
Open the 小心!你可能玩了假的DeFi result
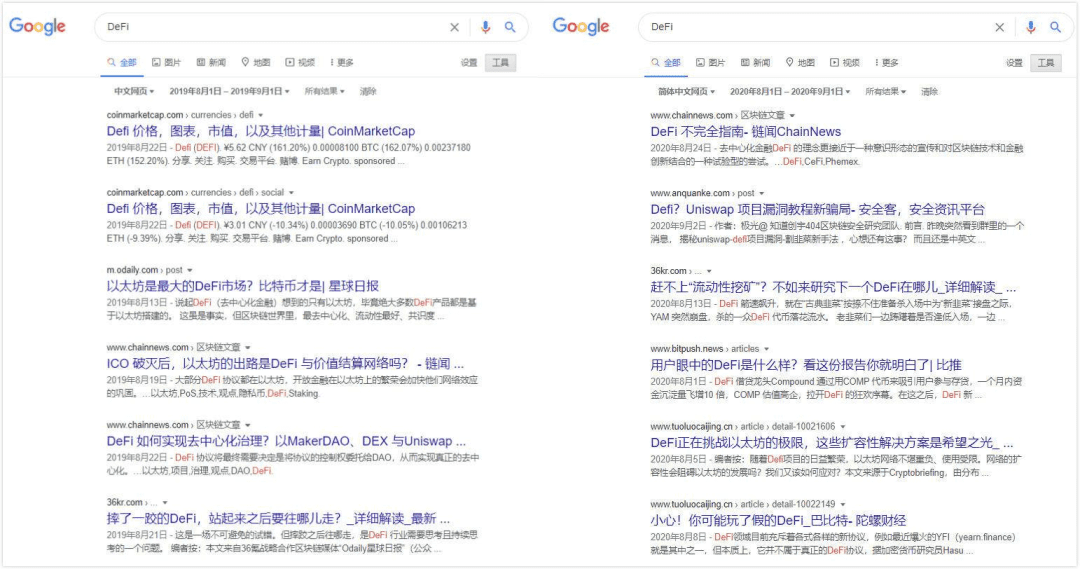pos(778,520)
